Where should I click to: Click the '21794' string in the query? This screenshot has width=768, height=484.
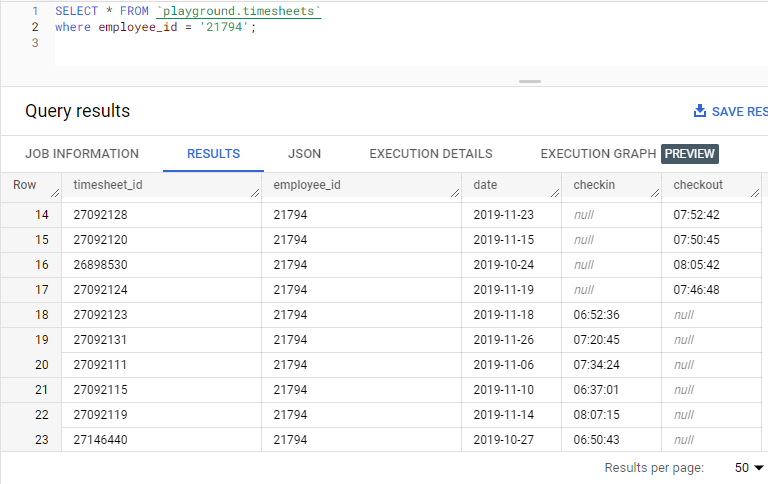pyautogui.click(x=224, y=27)
